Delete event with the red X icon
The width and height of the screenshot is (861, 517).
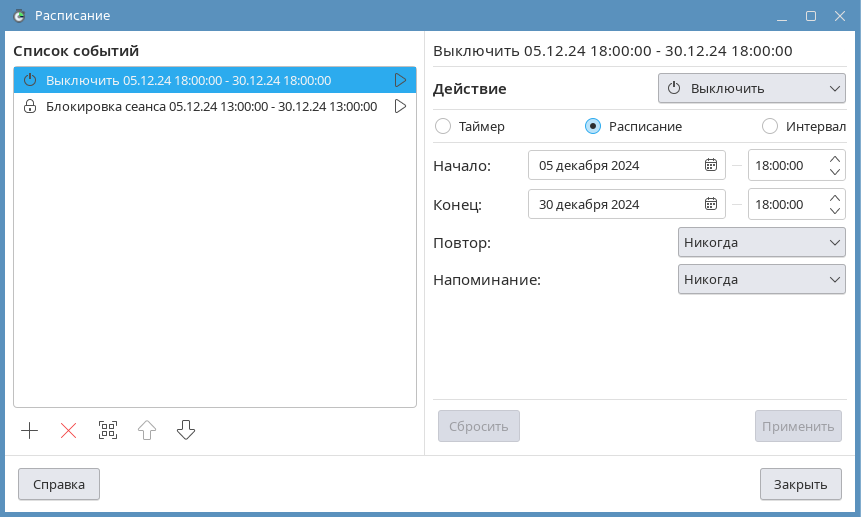[68, 431]
